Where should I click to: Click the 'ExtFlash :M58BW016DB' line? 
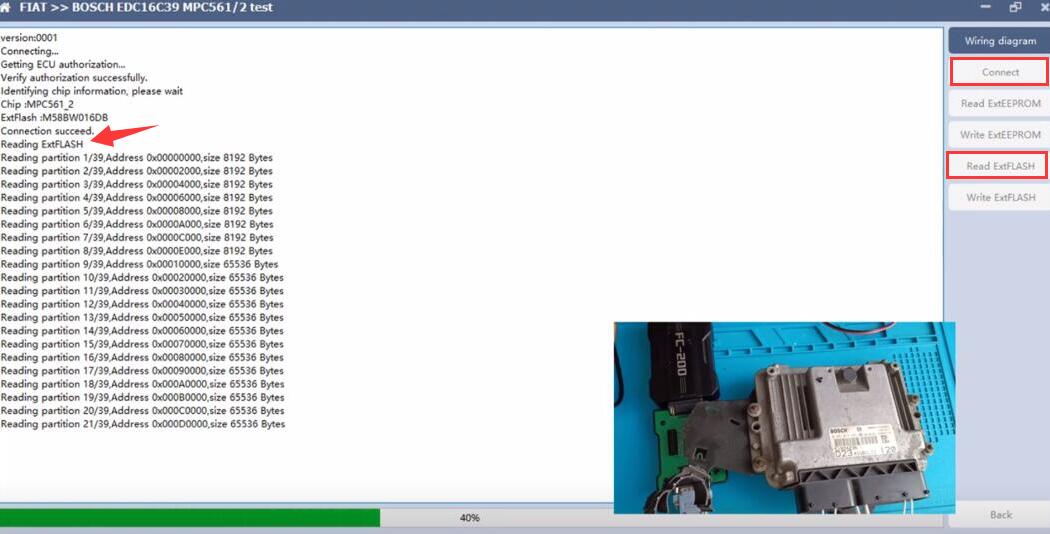point(54,118)
